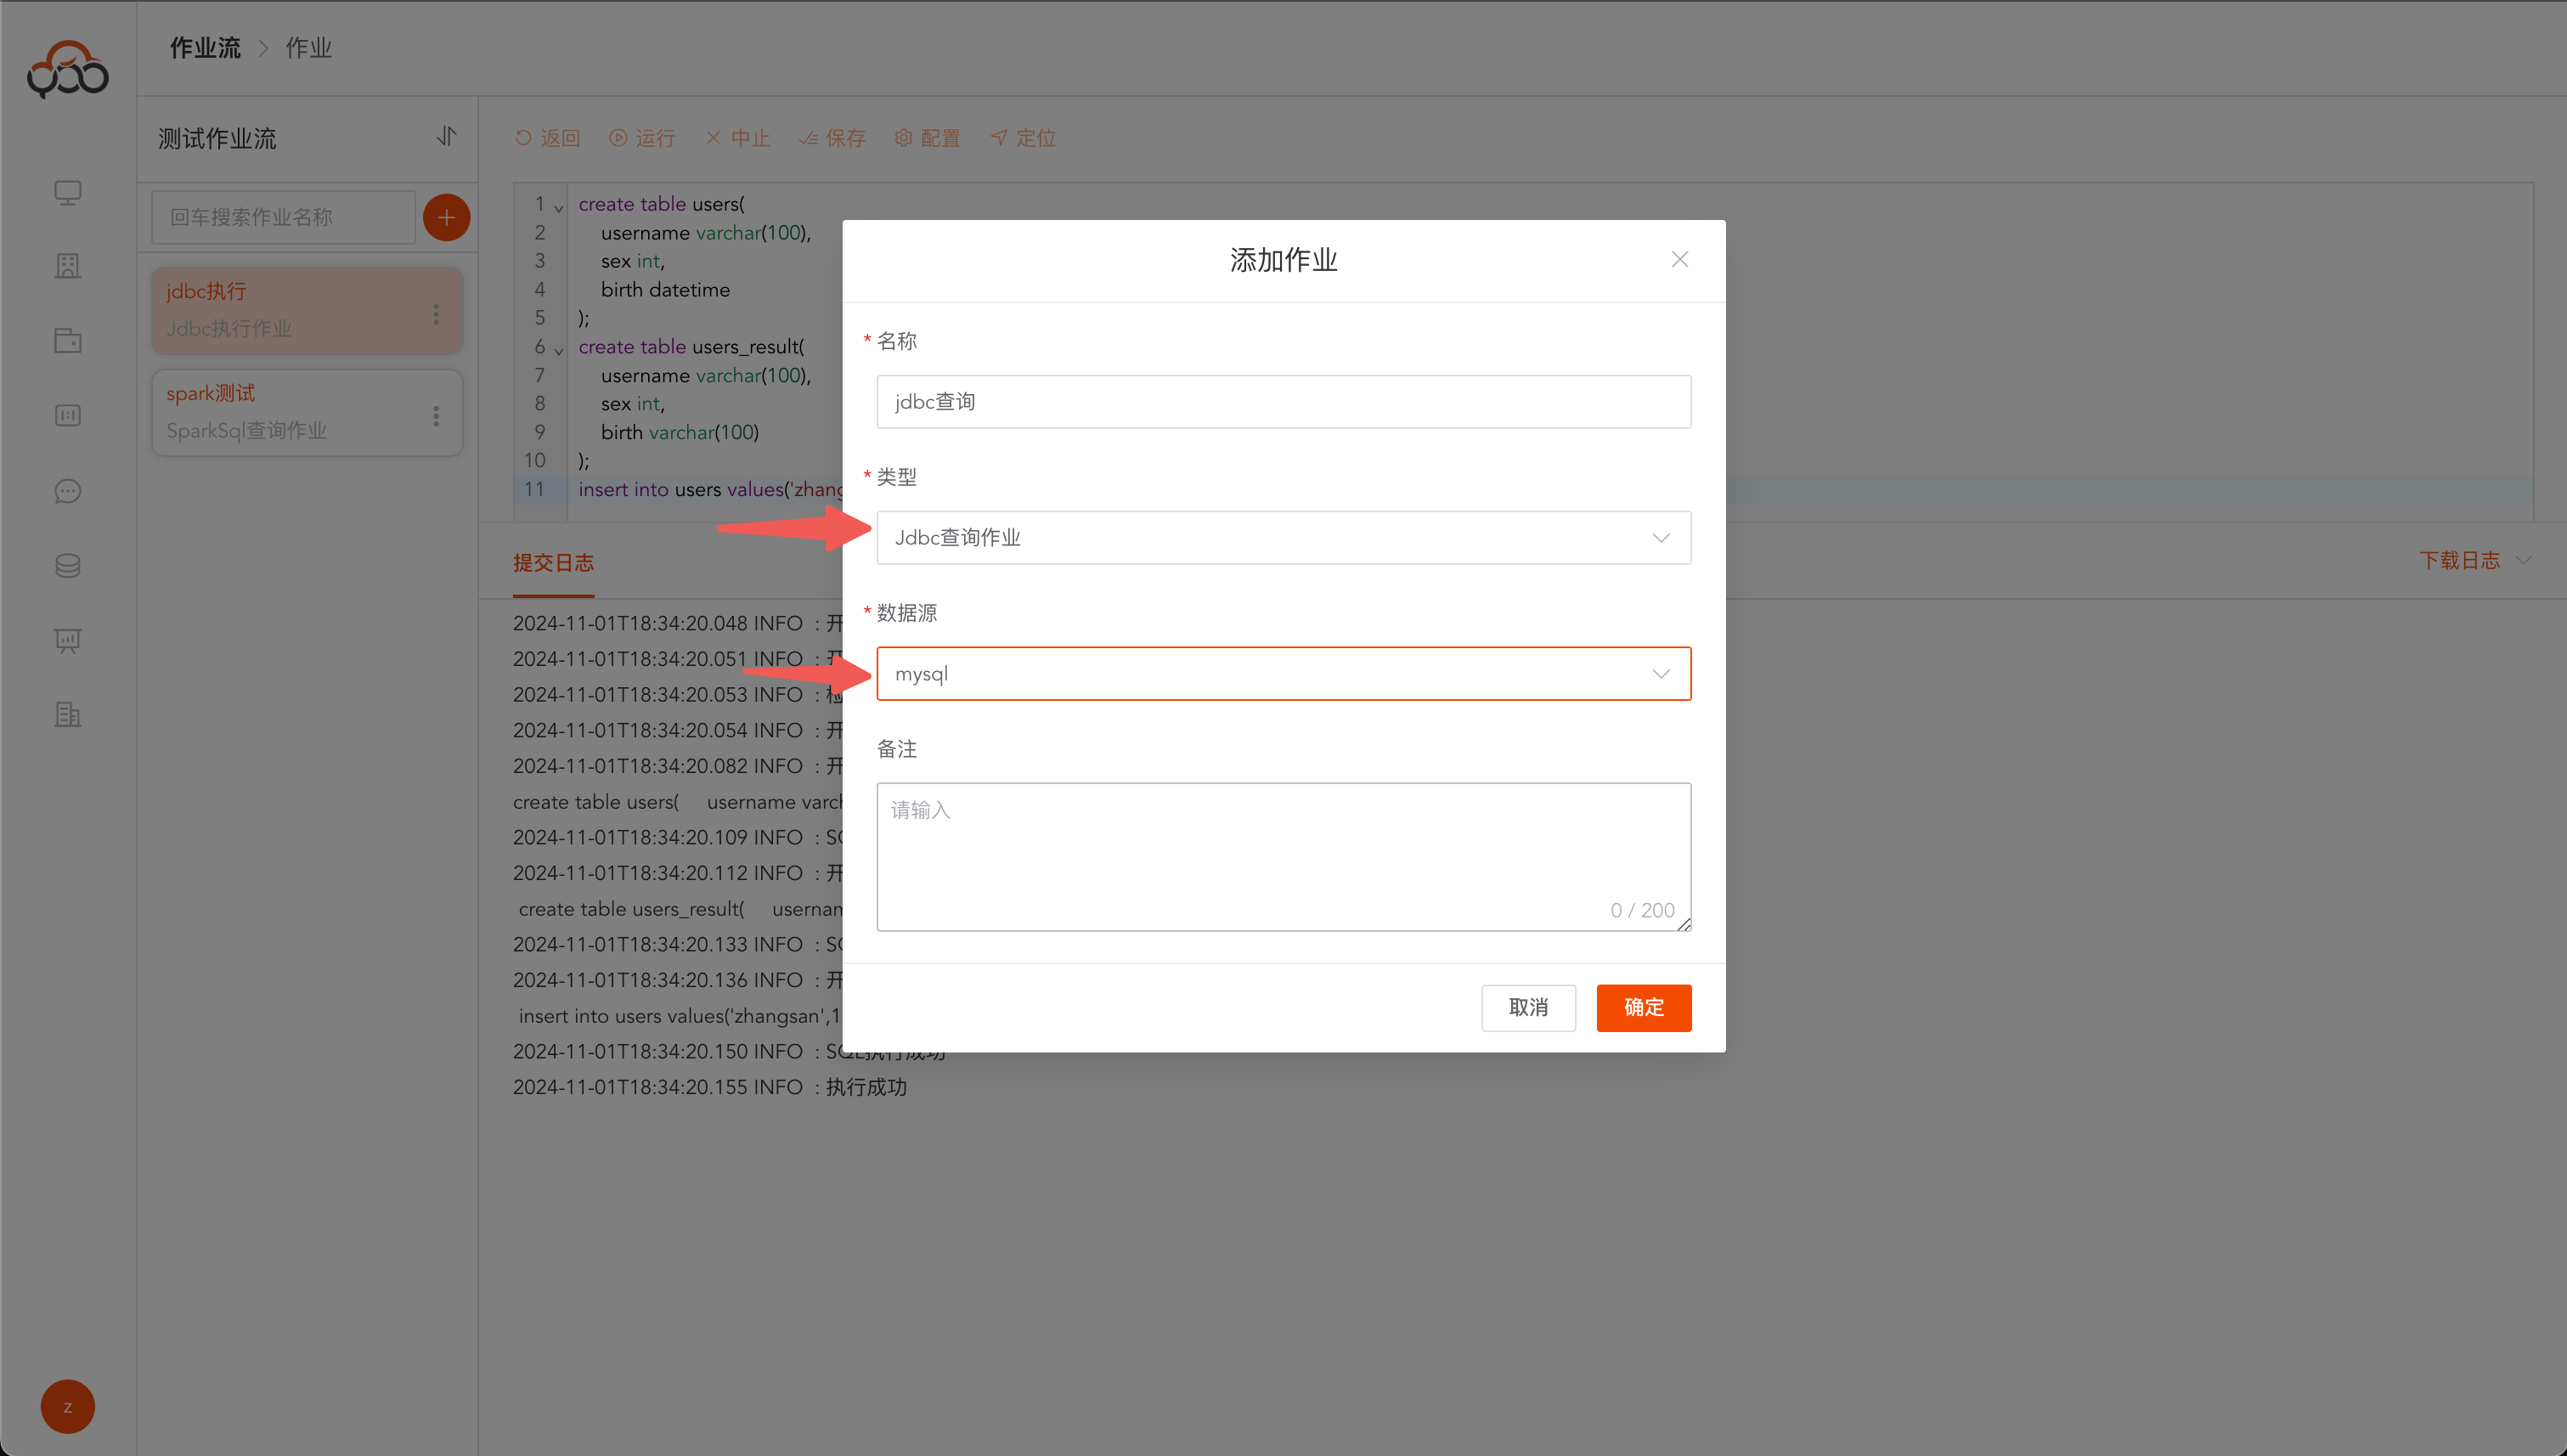The height and width of the screenshot is (1456, 2567).
Task: Select the spark测试 job card
Action: pos(307,413)
